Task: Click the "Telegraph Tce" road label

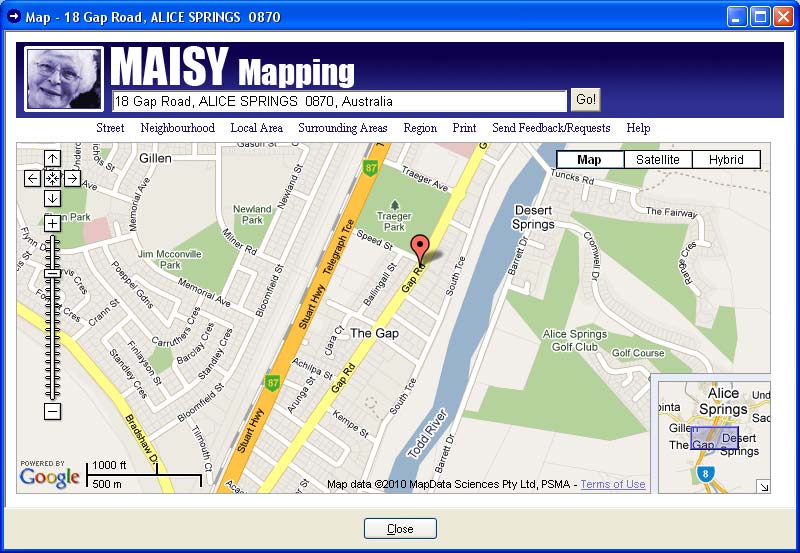Action: 339,247
